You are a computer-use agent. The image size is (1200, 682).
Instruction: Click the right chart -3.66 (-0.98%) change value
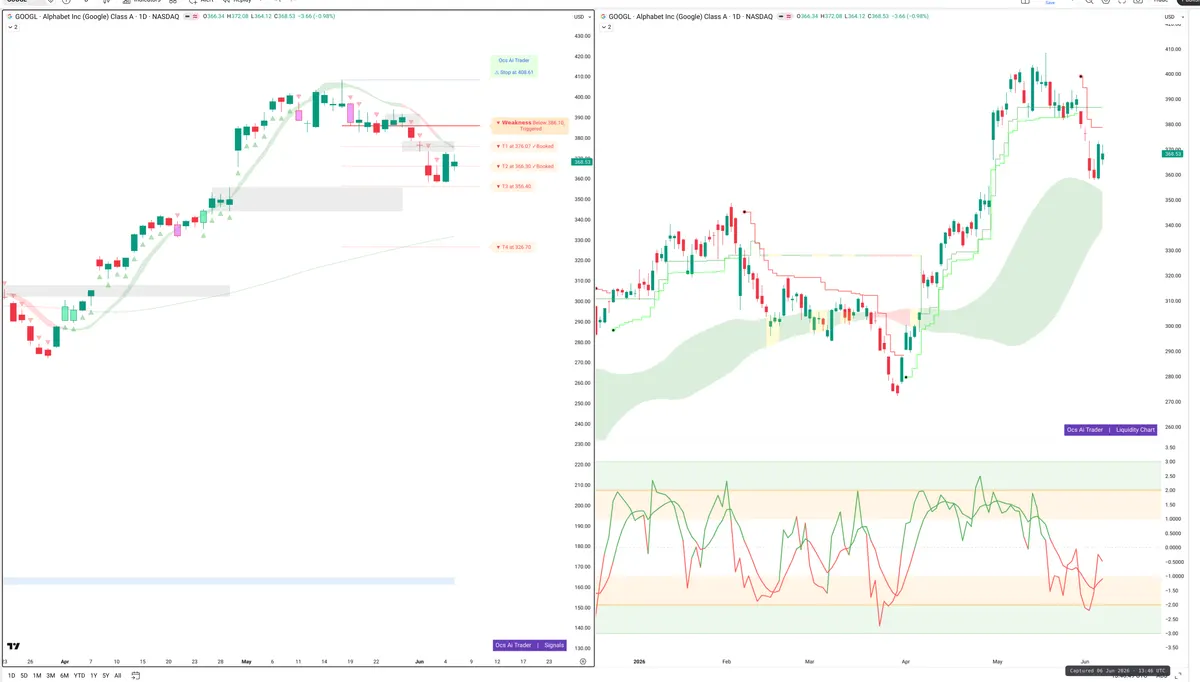pos(908,17)
